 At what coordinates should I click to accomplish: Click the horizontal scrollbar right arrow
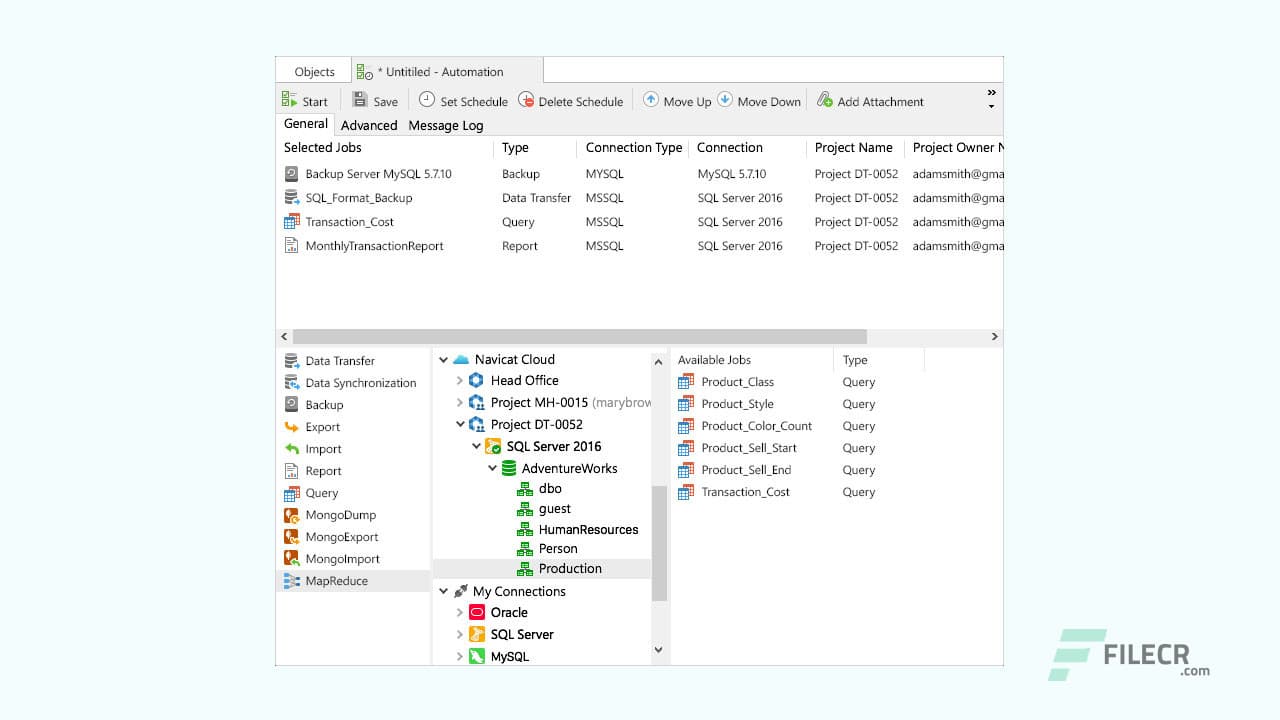(994, 337)
